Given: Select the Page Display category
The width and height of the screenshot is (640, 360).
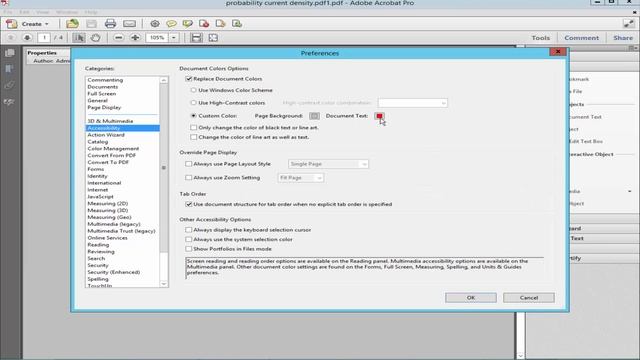Looking at the screenshot, I should click(104, 107).
